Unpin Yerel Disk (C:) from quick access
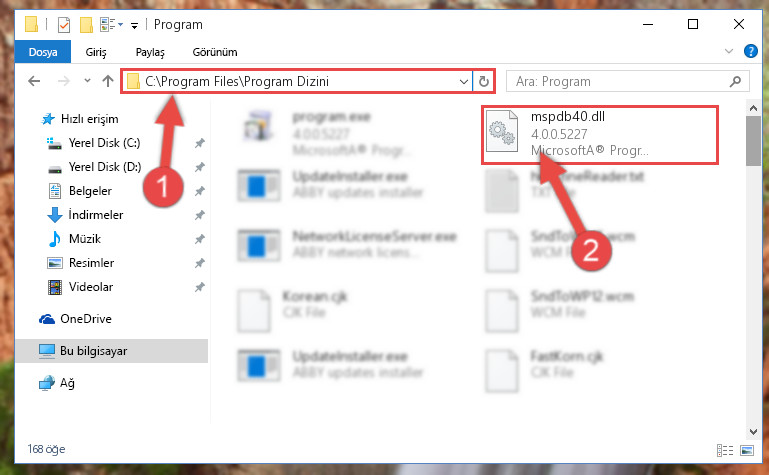This screenshot has height=475, width=769. 200,143
